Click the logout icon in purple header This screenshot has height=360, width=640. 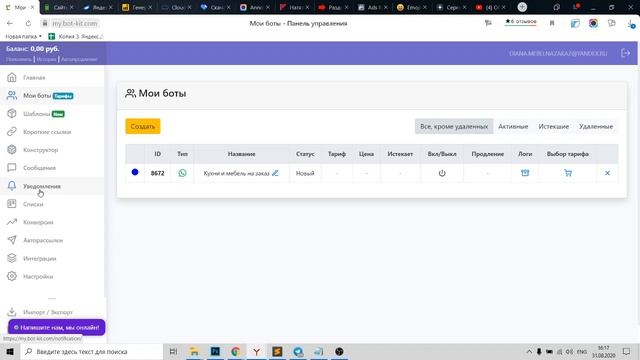625,53
